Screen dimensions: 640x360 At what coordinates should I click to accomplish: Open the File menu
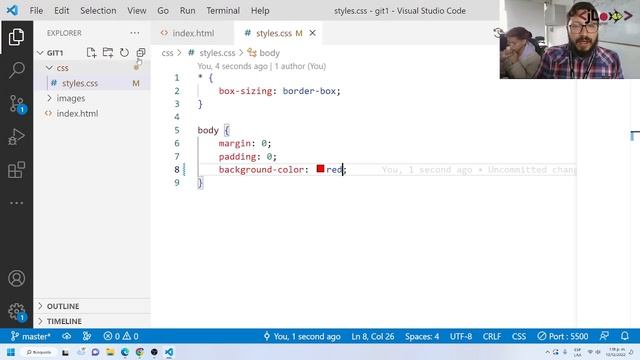click(x=36, y=11)
